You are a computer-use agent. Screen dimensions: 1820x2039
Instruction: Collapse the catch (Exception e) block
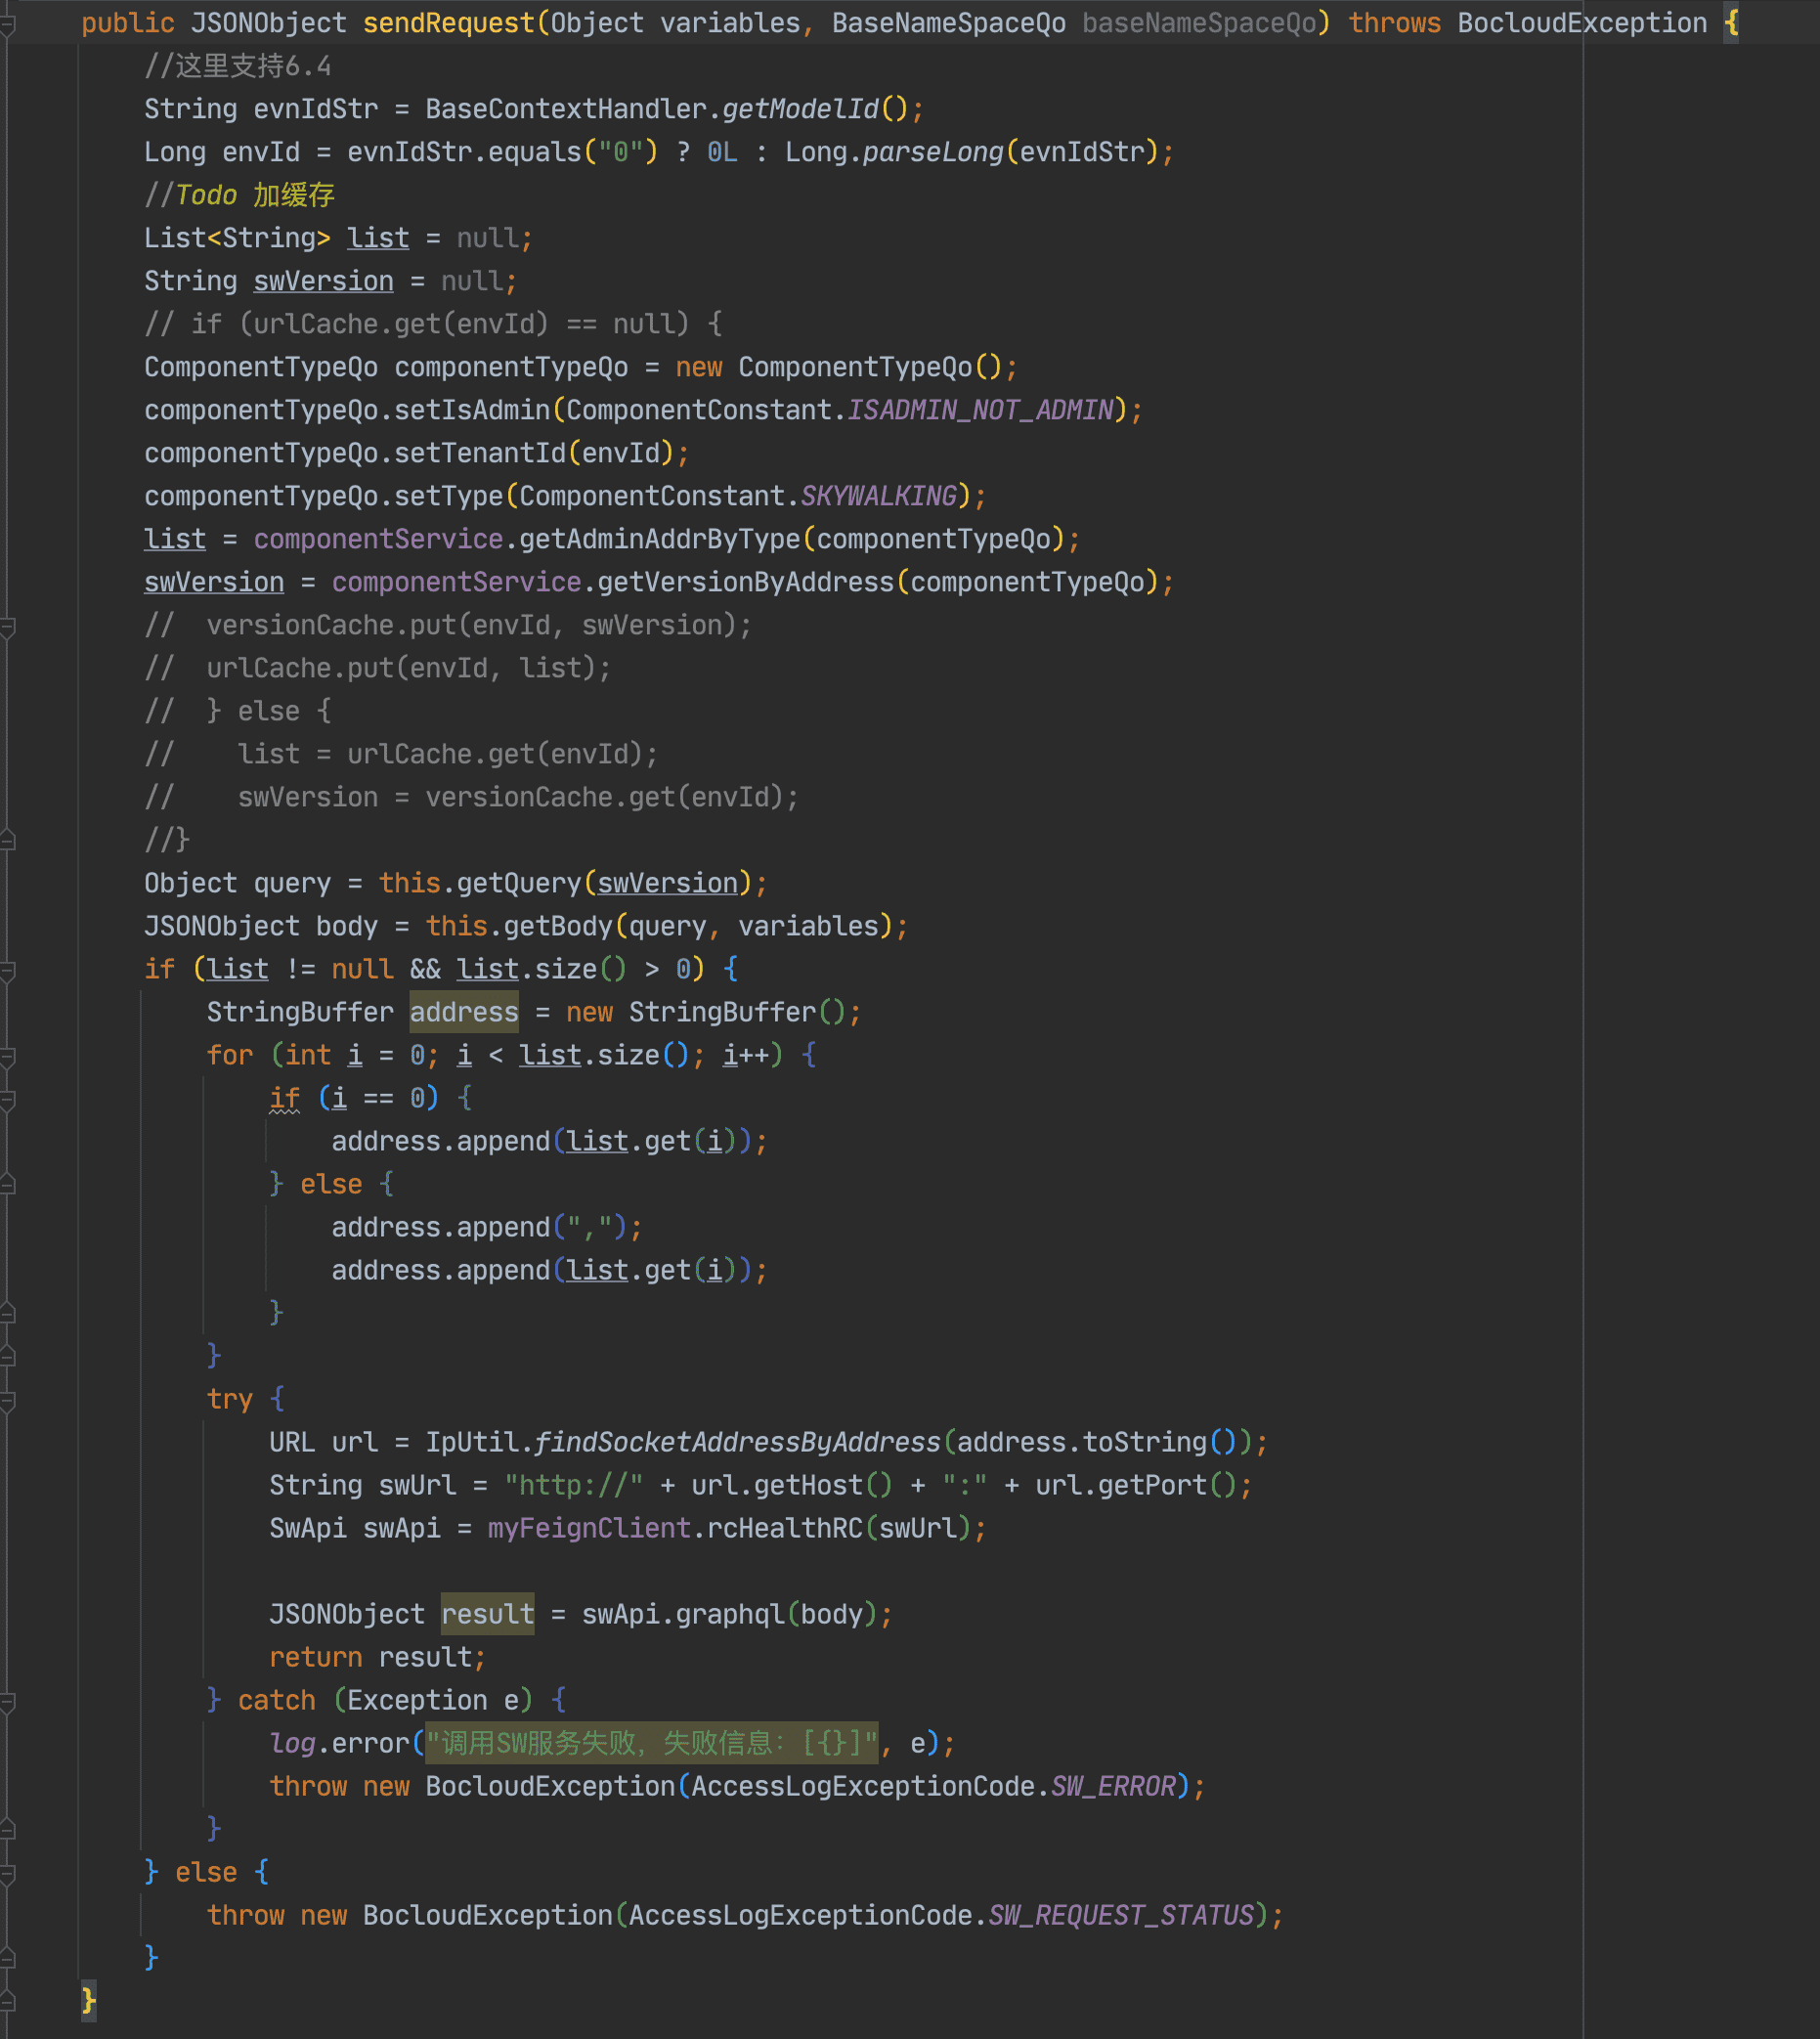click(x=7, y=1701)
